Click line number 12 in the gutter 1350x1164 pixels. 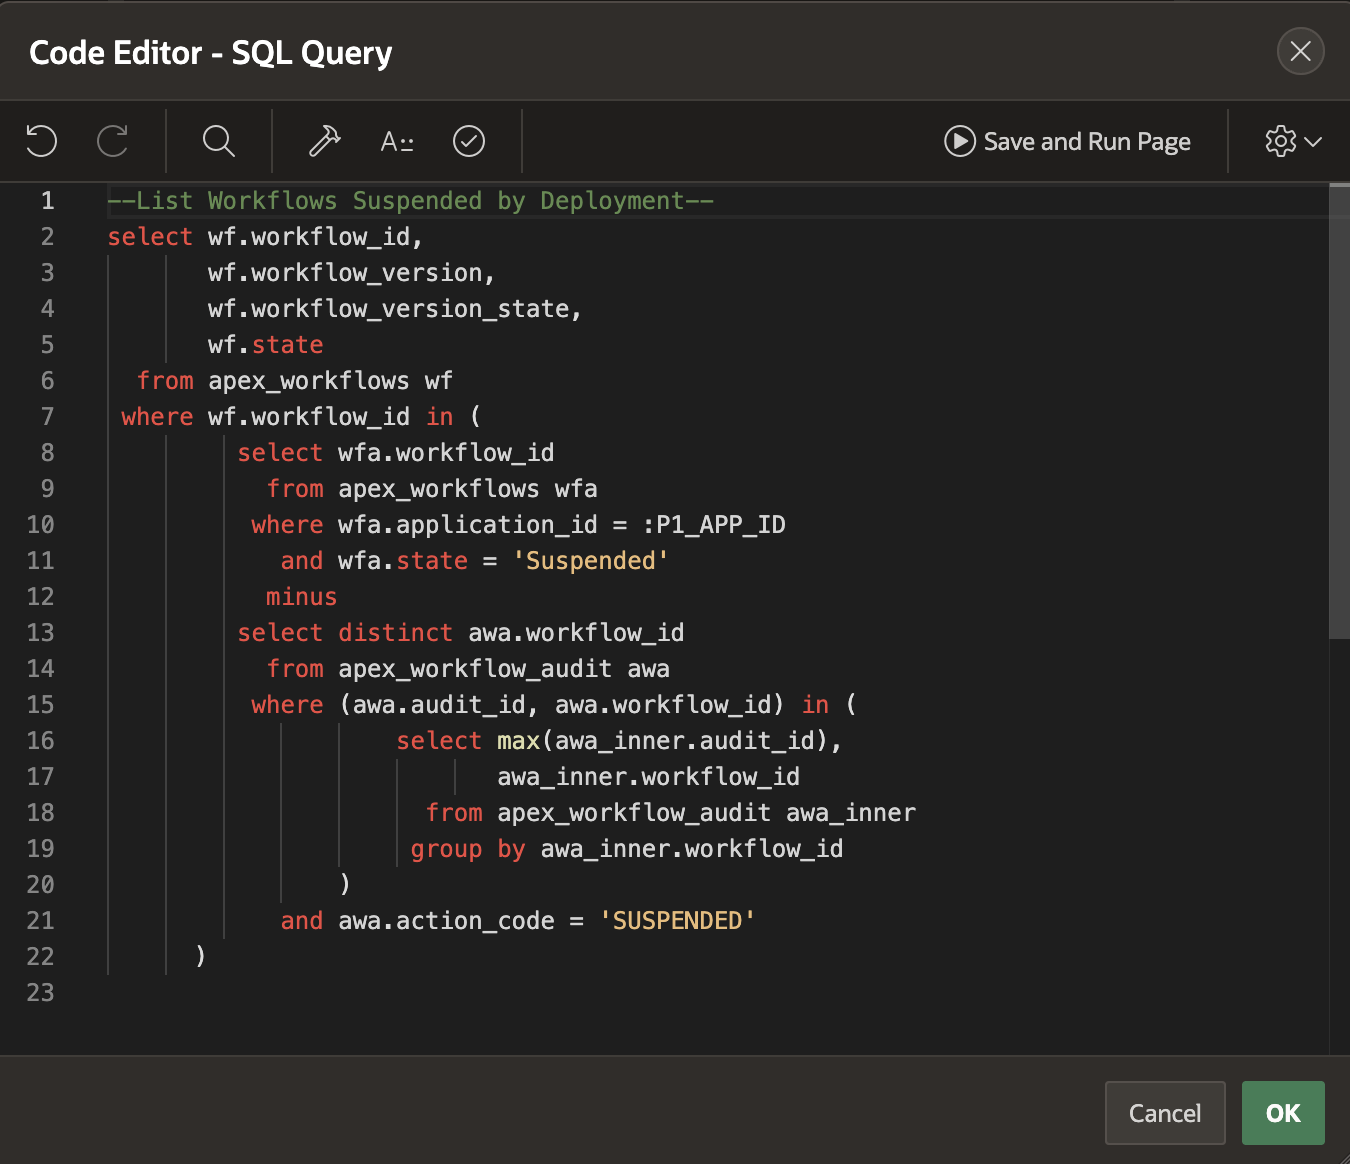(40, 597)
